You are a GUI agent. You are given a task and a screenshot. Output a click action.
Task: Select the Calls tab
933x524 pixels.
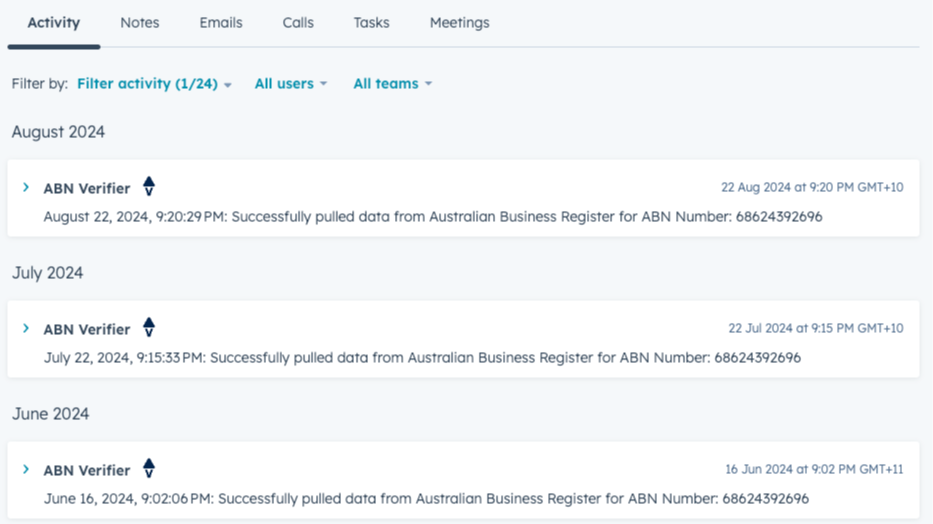tap(298, 22)
